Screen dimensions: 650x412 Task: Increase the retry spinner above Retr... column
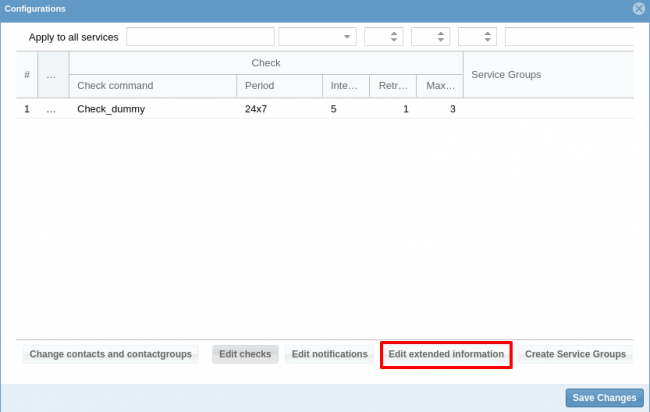pos(442,33)
